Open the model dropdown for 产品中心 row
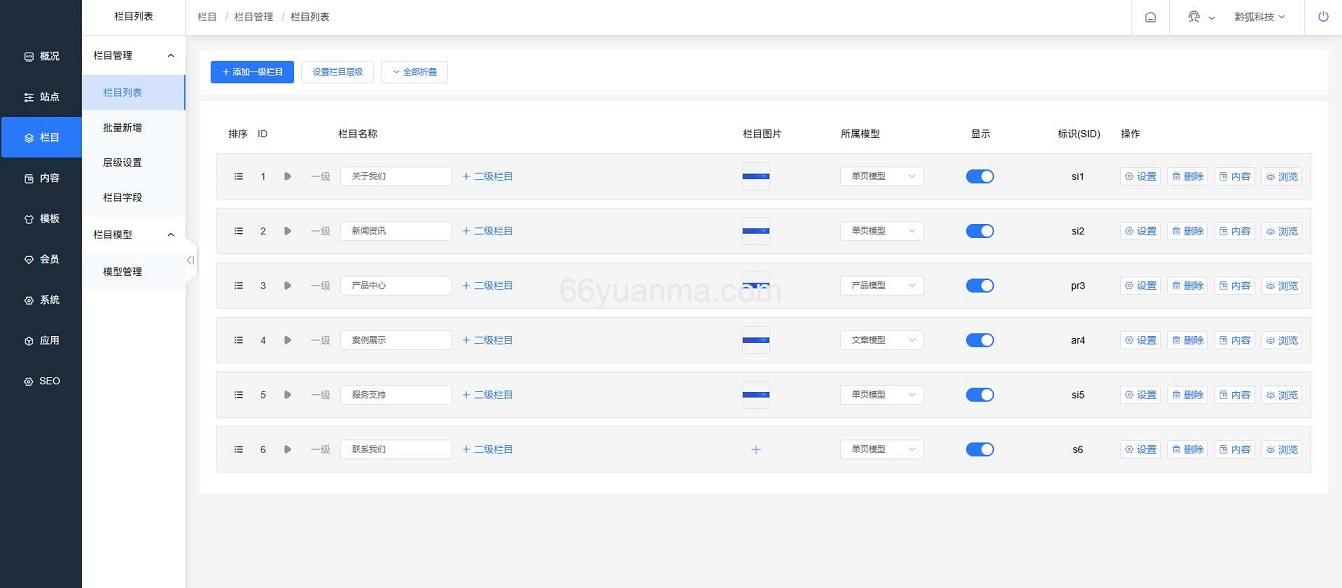Viewport: 1342px width, 588px height. pos(880,285)
